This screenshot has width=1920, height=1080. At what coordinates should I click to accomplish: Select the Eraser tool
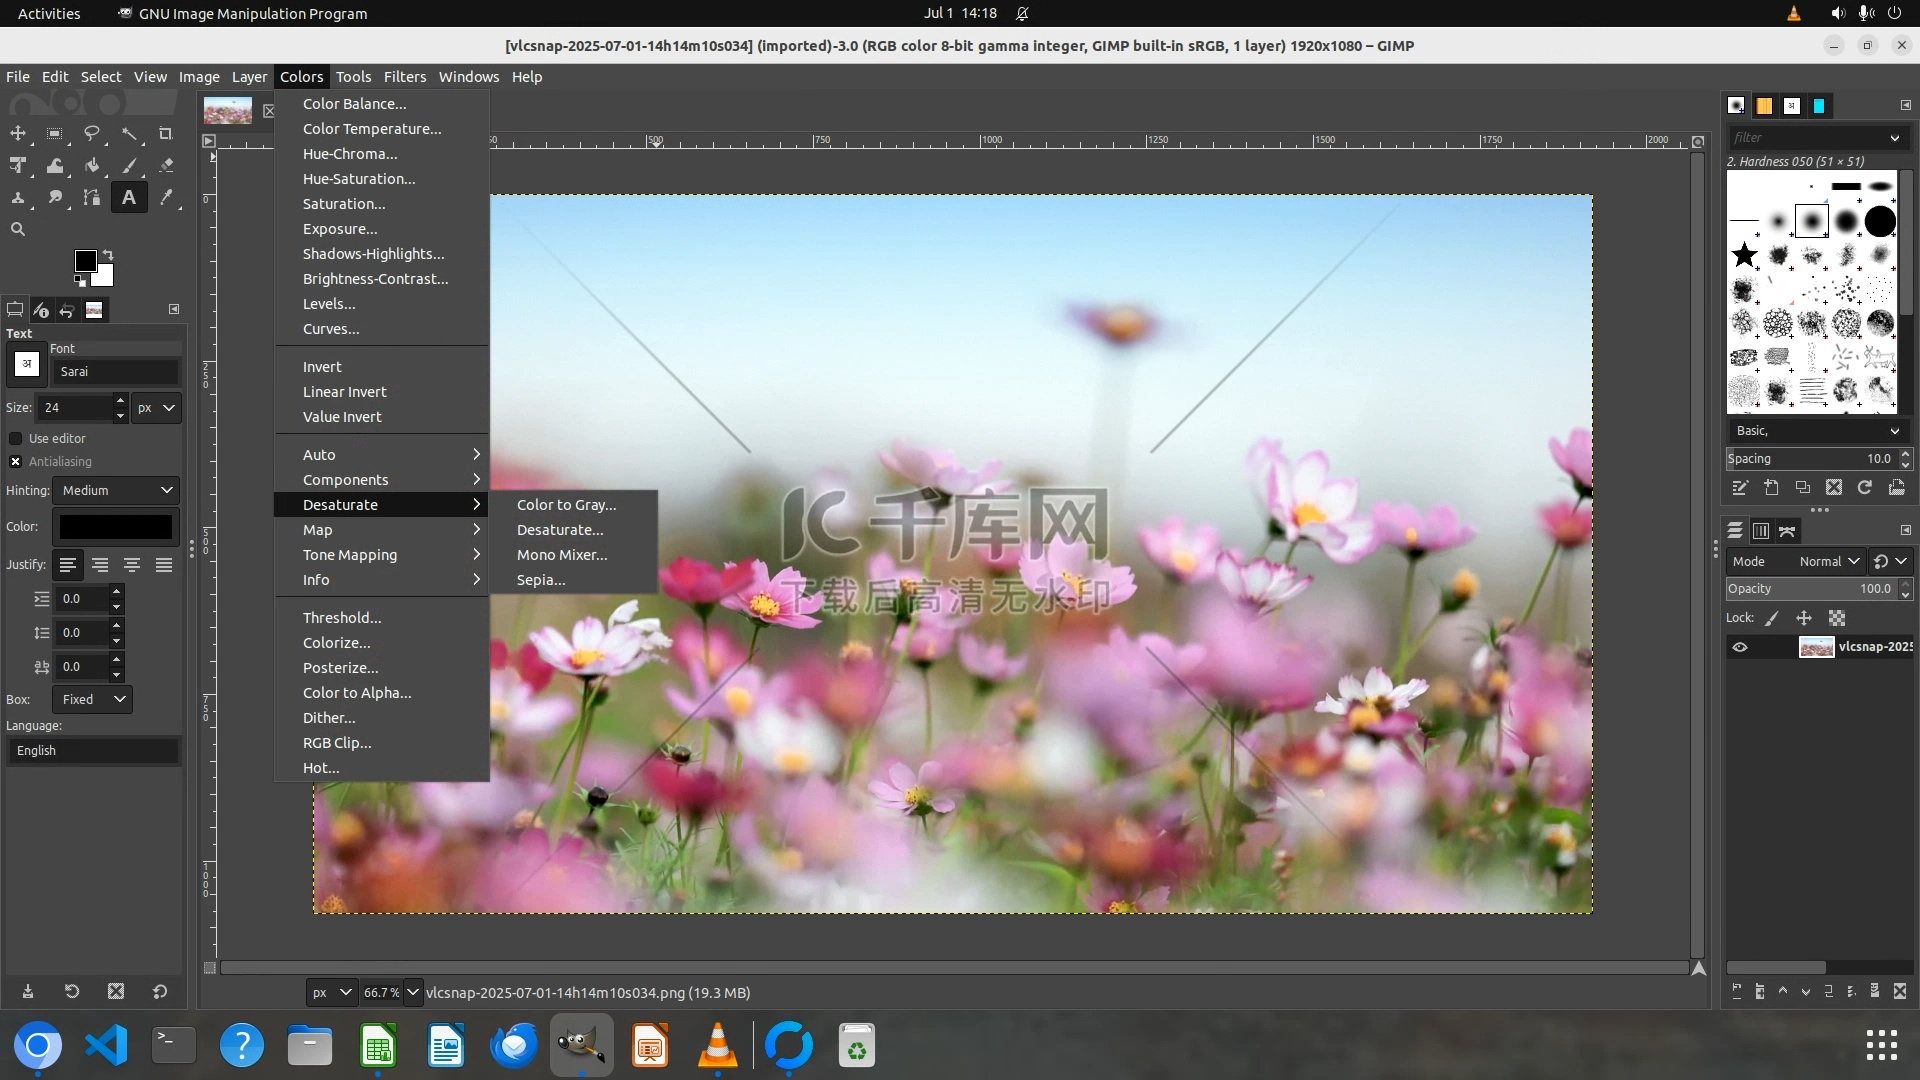[x=166, y=165]
